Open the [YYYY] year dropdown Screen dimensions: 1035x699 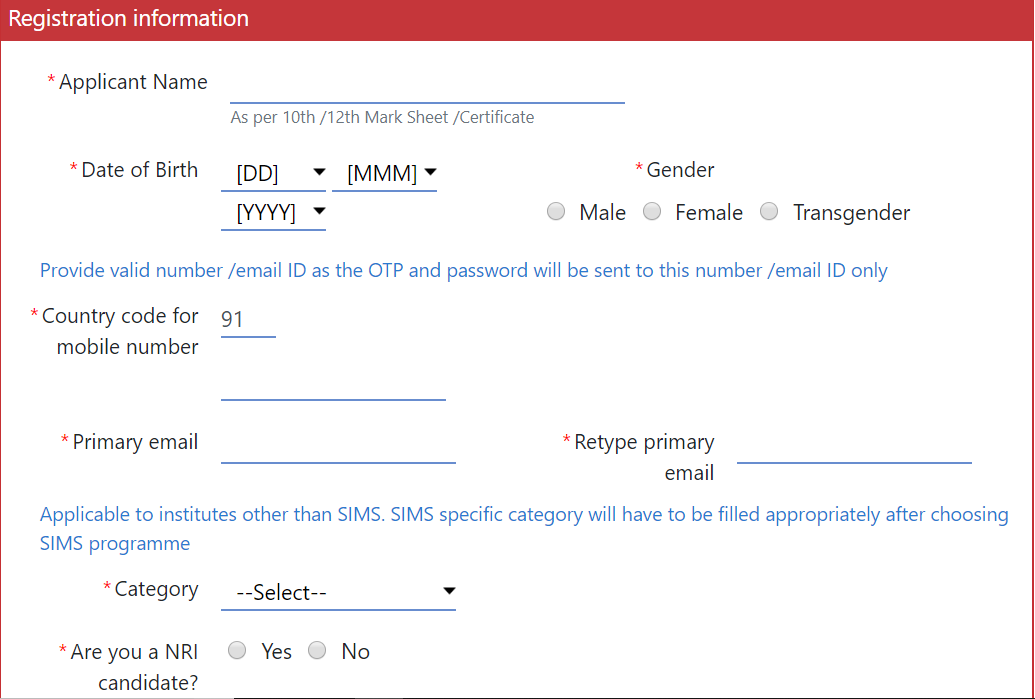point(273,213)
